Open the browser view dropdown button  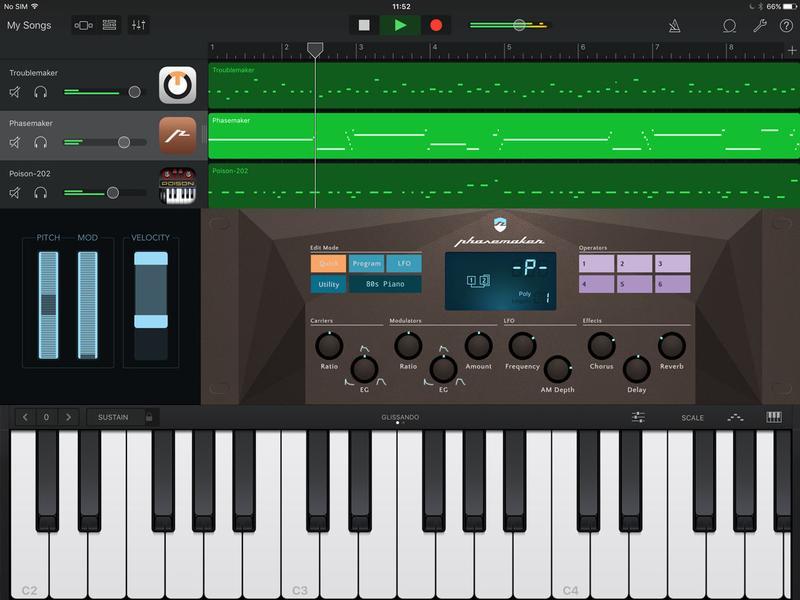(84, 25)
